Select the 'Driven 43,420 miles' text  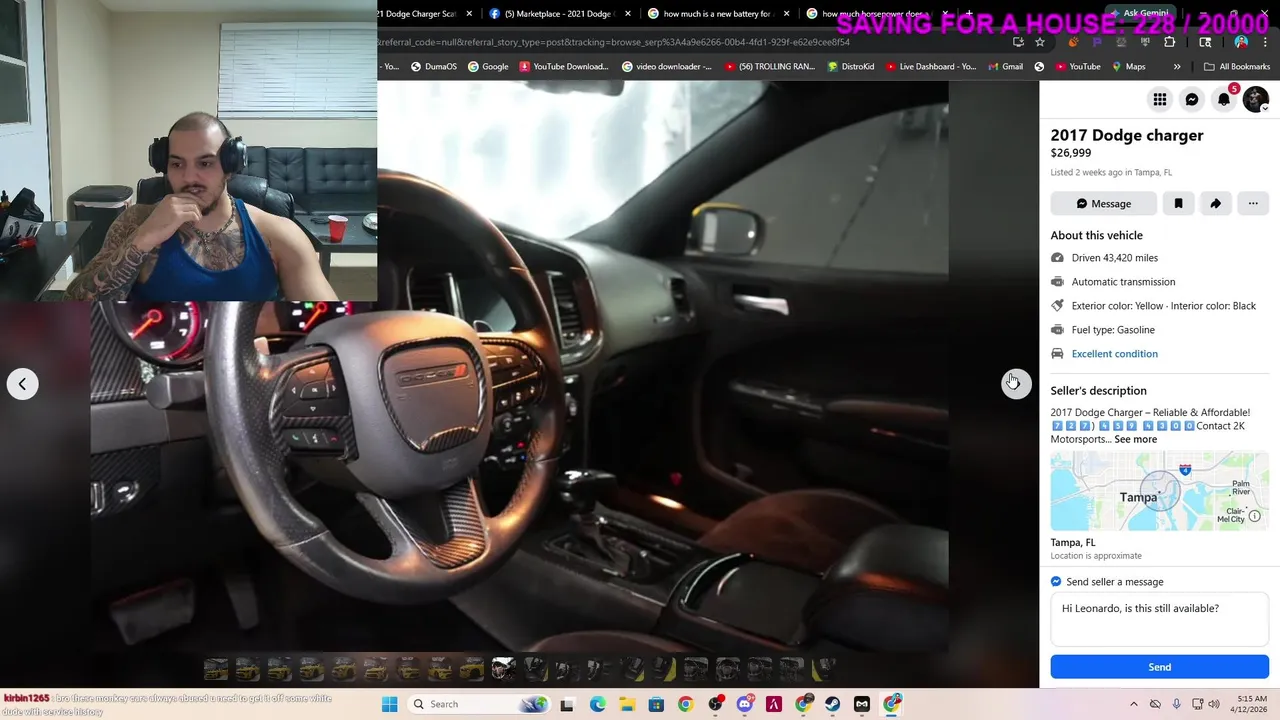click(1114, 258)
